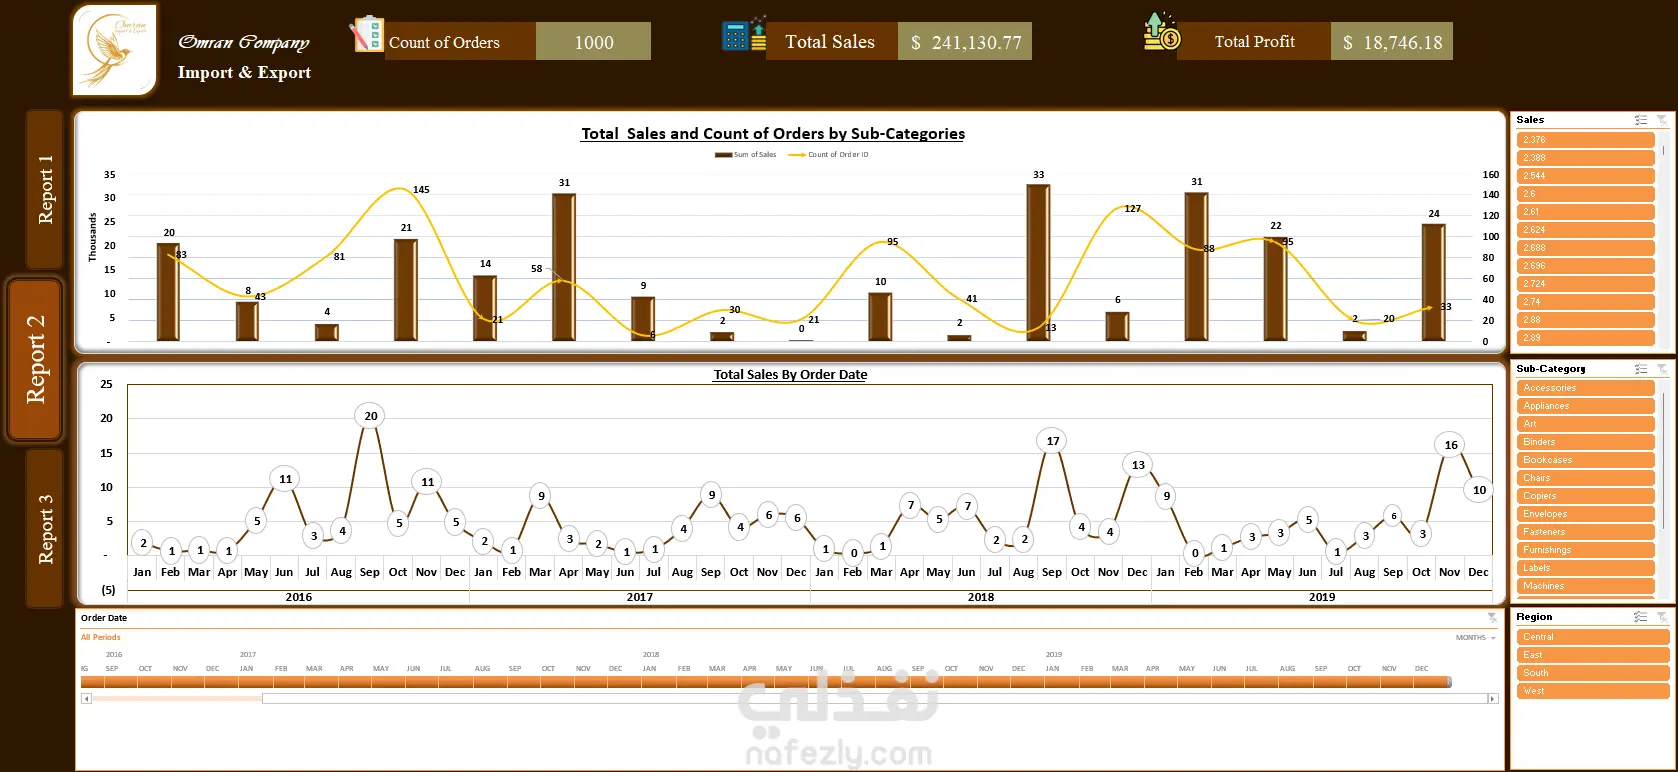
Task: Select 2.544 in the Sales slicer
Action: point(1586,176)
